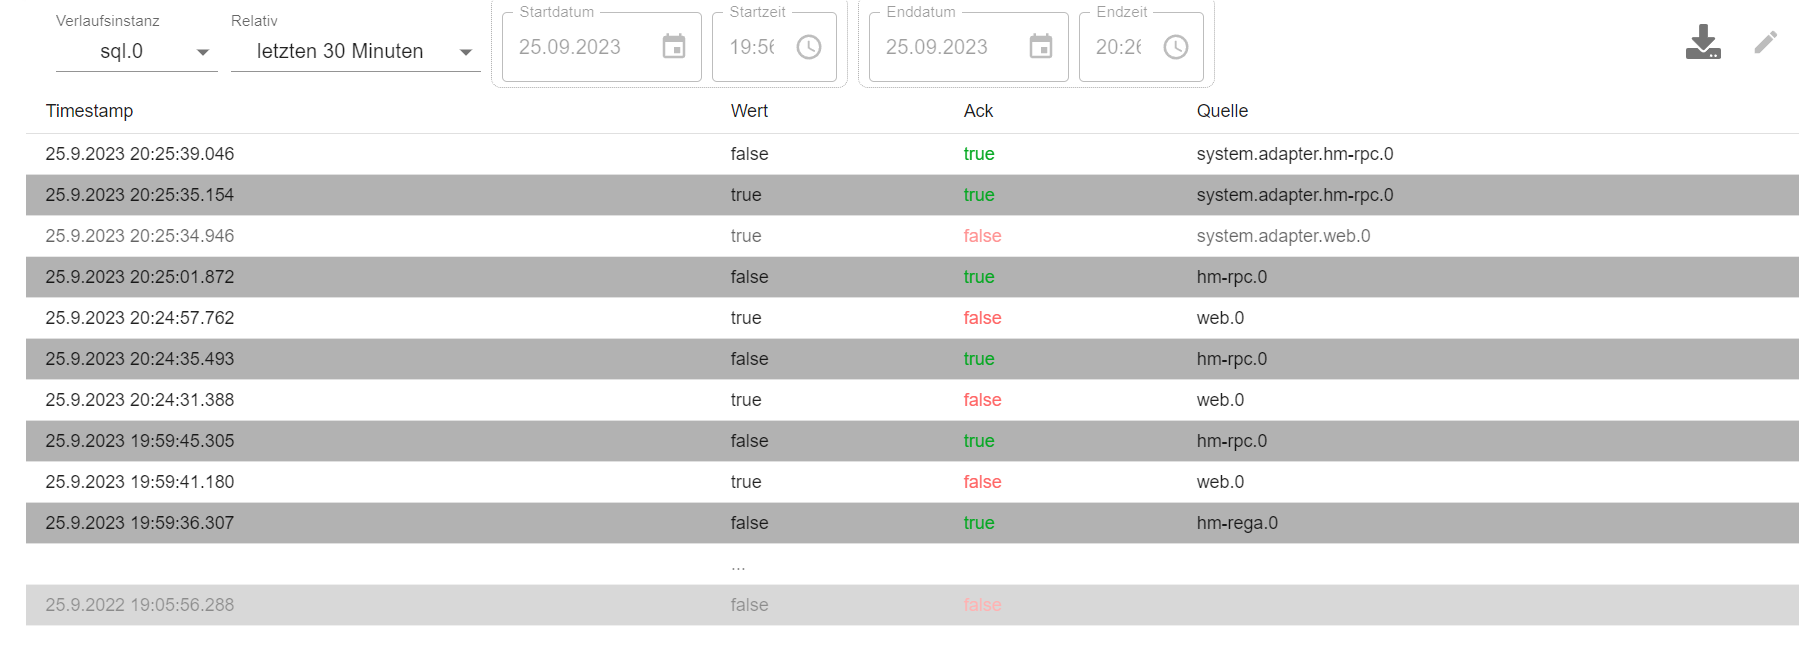Click the Startzeit time input field
This screenshot has width=1799, height=648.
[x=752, y=47]
